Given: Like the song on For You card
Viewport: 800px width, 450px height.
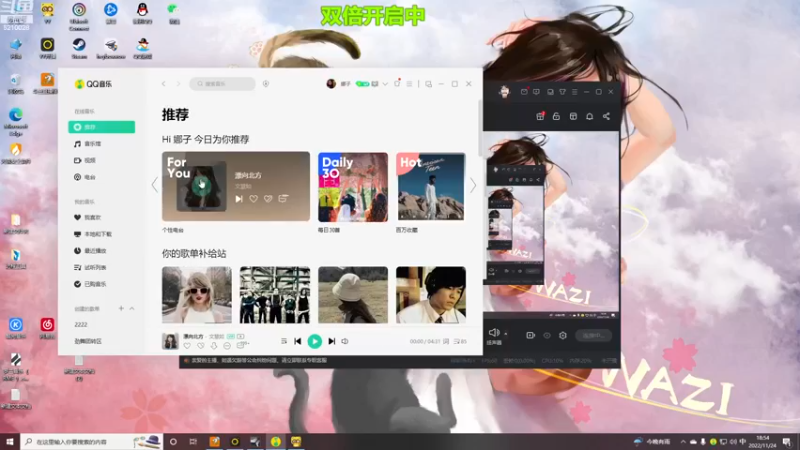Looking at the screenshot, I should pyautogui.click(x=254, y=199).
